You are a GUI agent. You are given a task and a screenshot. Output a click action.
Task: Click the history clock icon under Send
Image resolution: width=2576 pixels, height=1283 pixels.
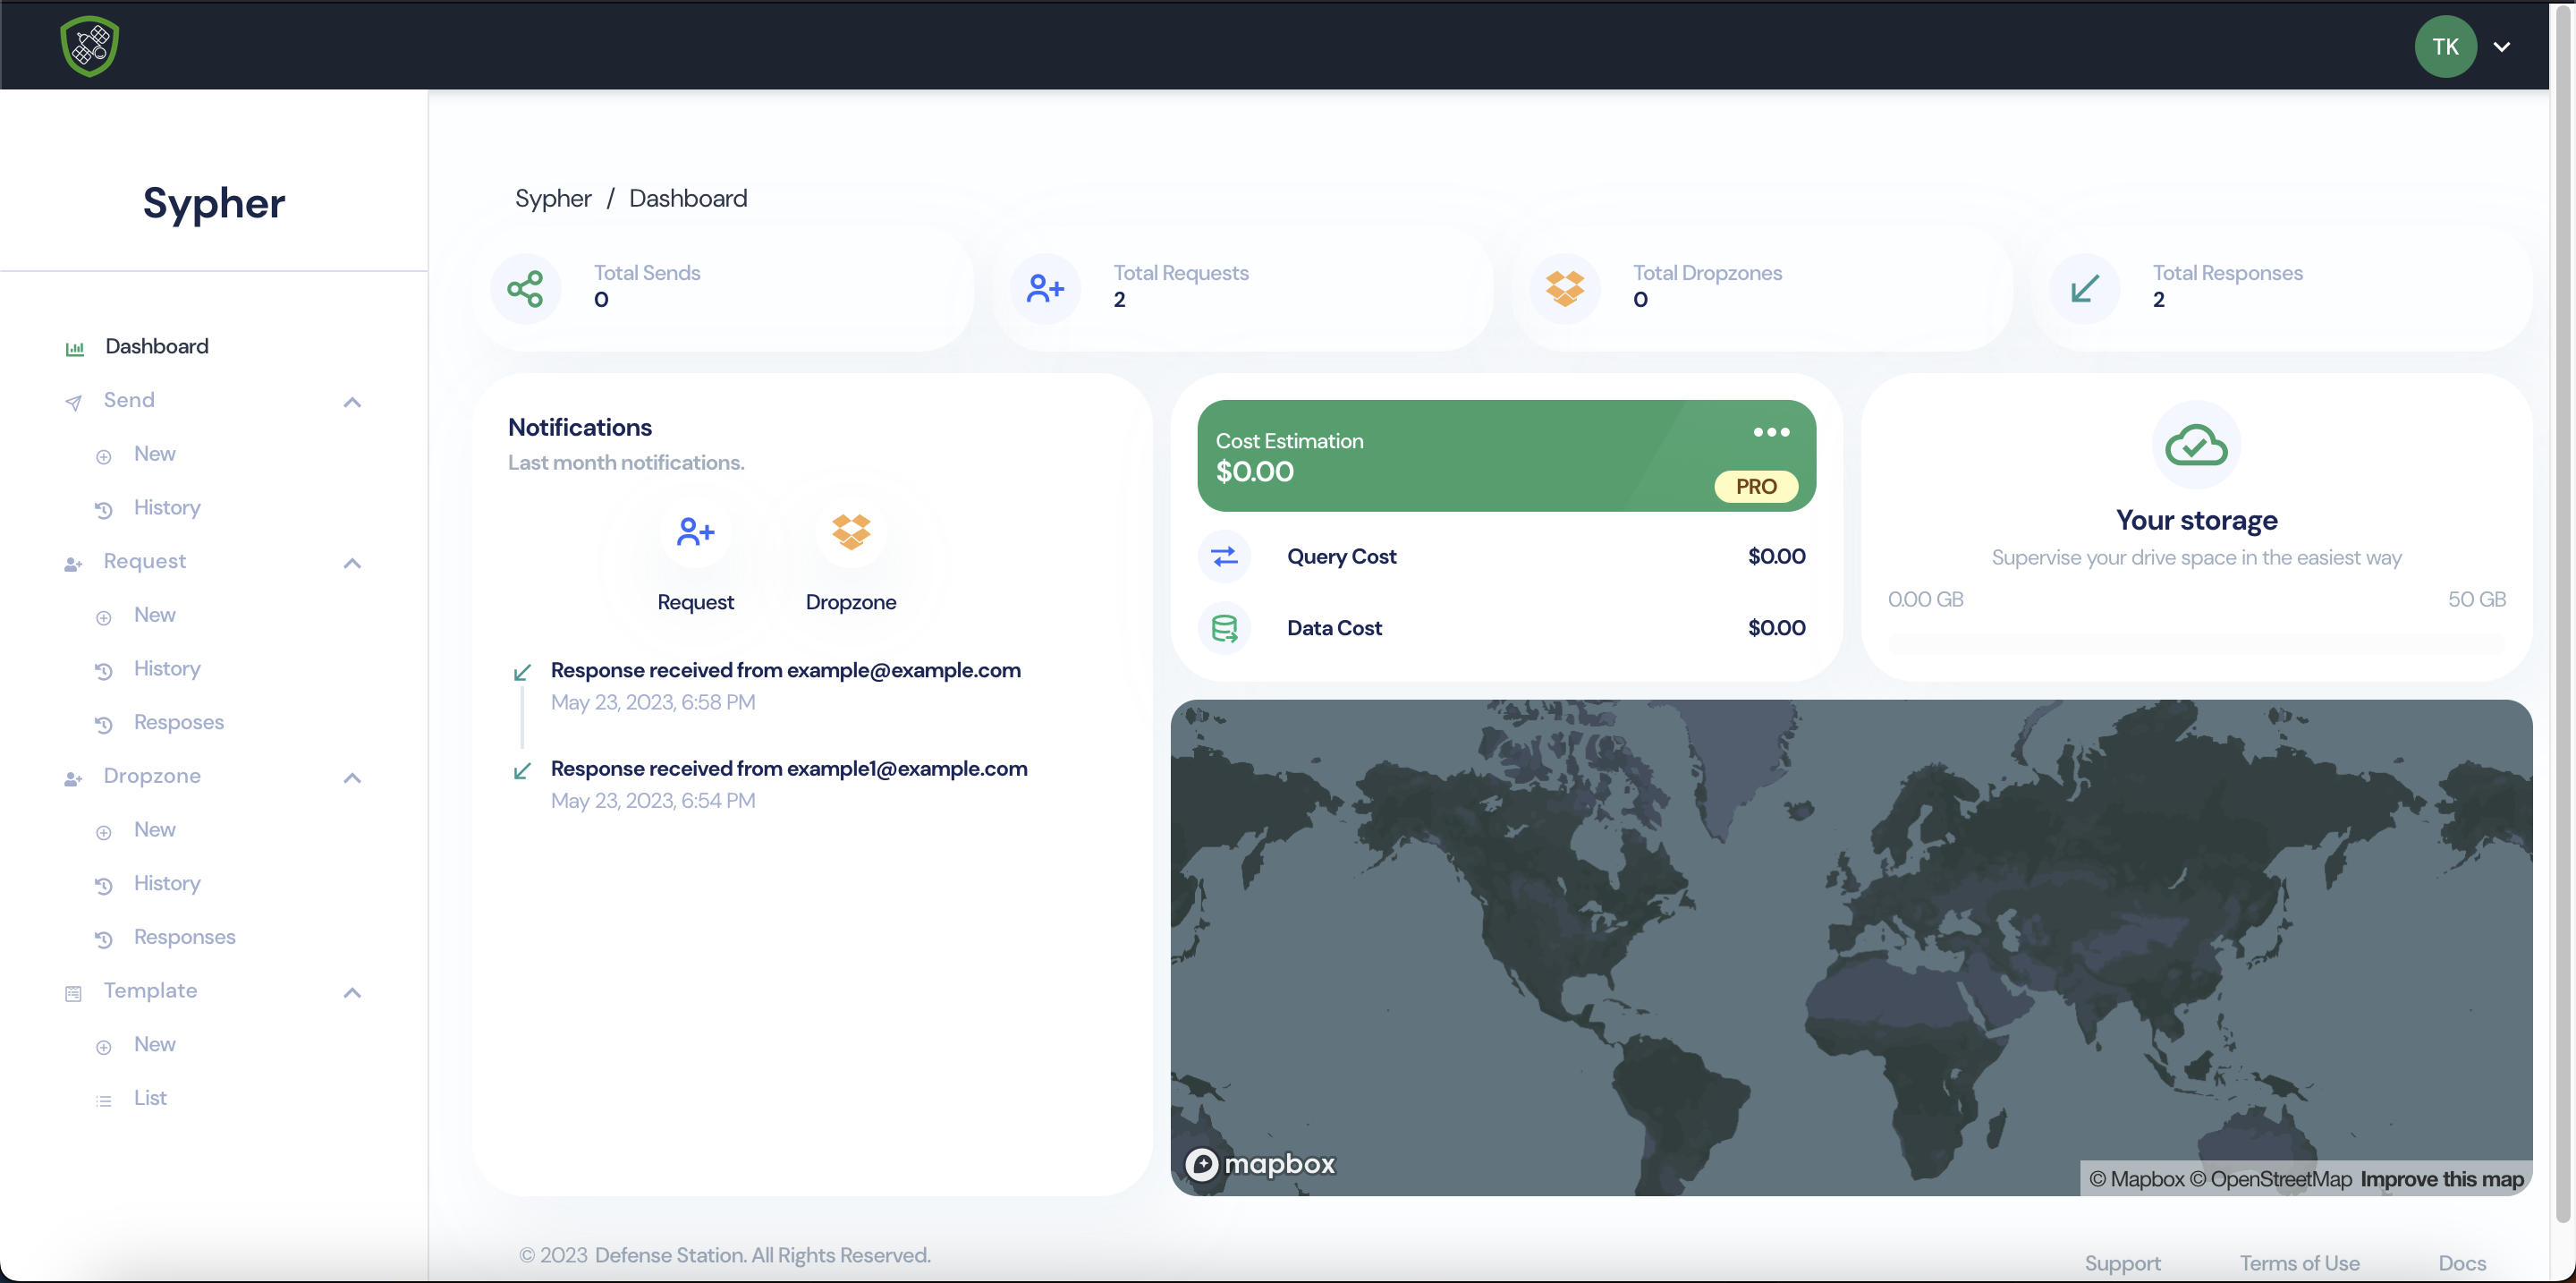tap(104, 510)
